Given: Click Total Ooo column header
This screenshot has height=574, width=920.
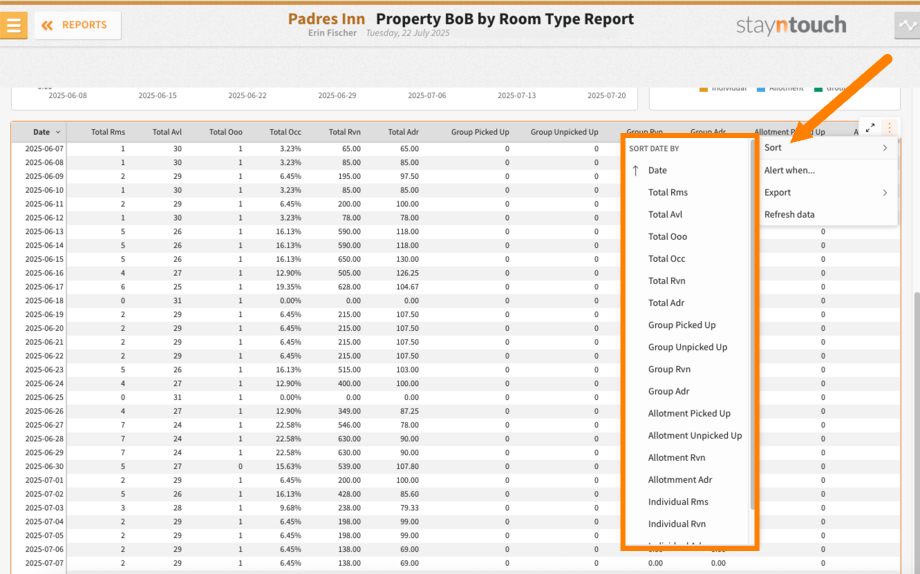Looking at the screenshot, I should tap(226, 133).
